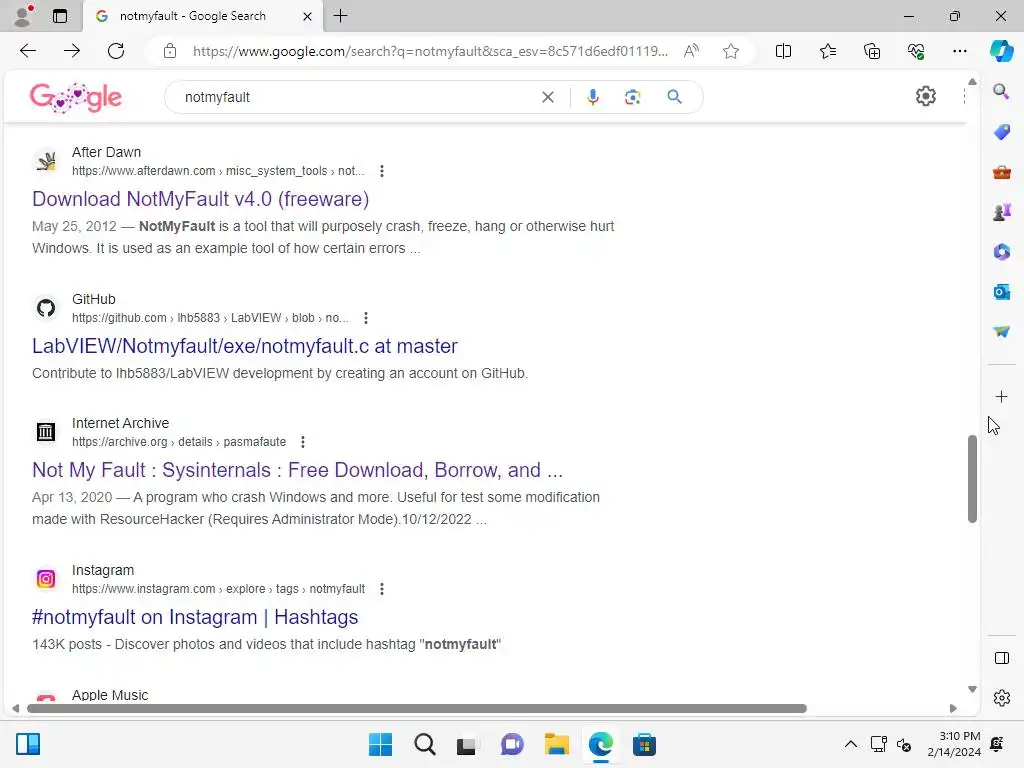Image resolution: width=1024 pixels, height=768 pixels.
Task: Open Copilot in Edge sidebar
Action: pyautogui.click(x=1001, y=51)
